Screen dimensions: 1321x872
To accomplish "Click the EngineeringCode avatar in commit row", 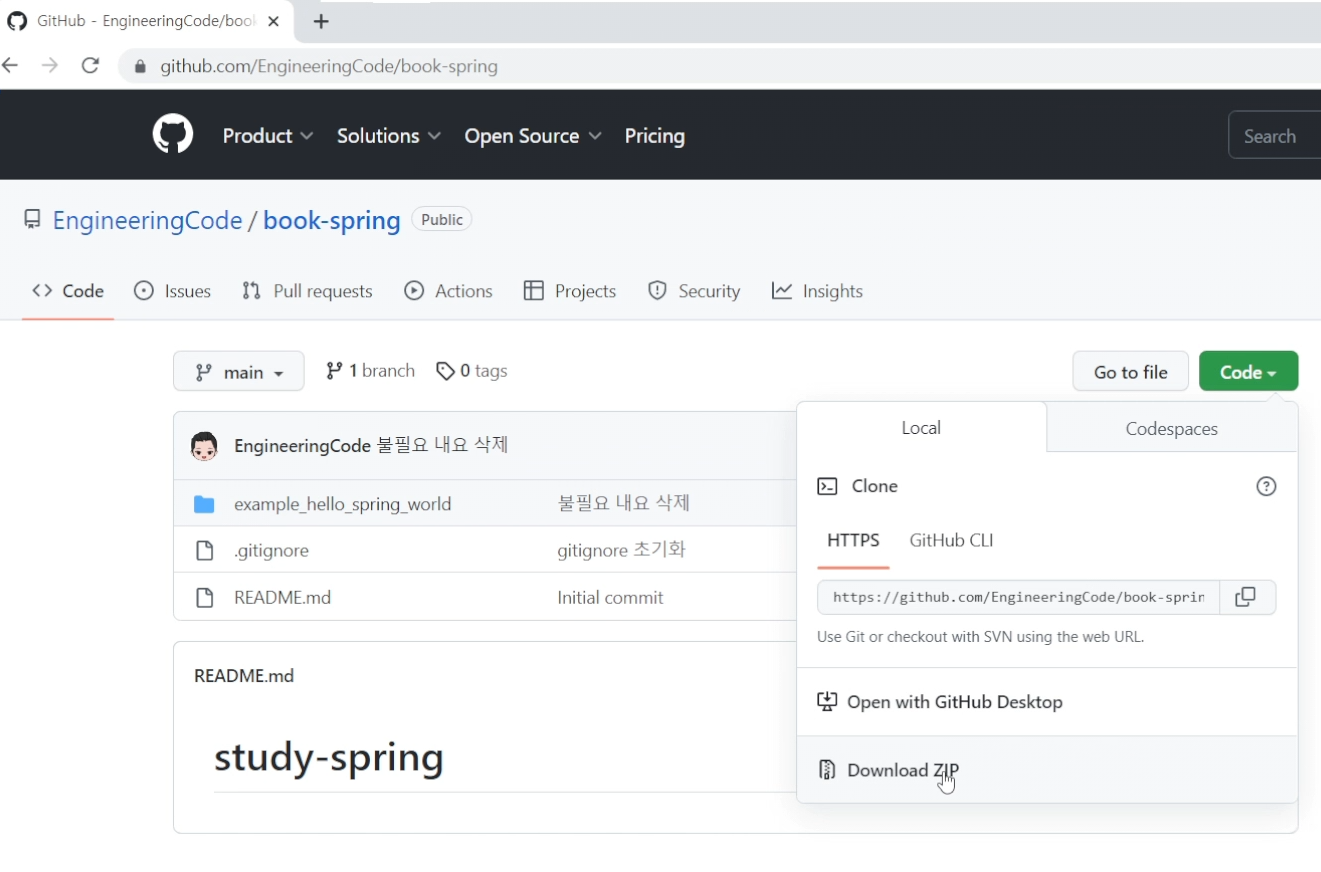I will [x=204, y=446].
